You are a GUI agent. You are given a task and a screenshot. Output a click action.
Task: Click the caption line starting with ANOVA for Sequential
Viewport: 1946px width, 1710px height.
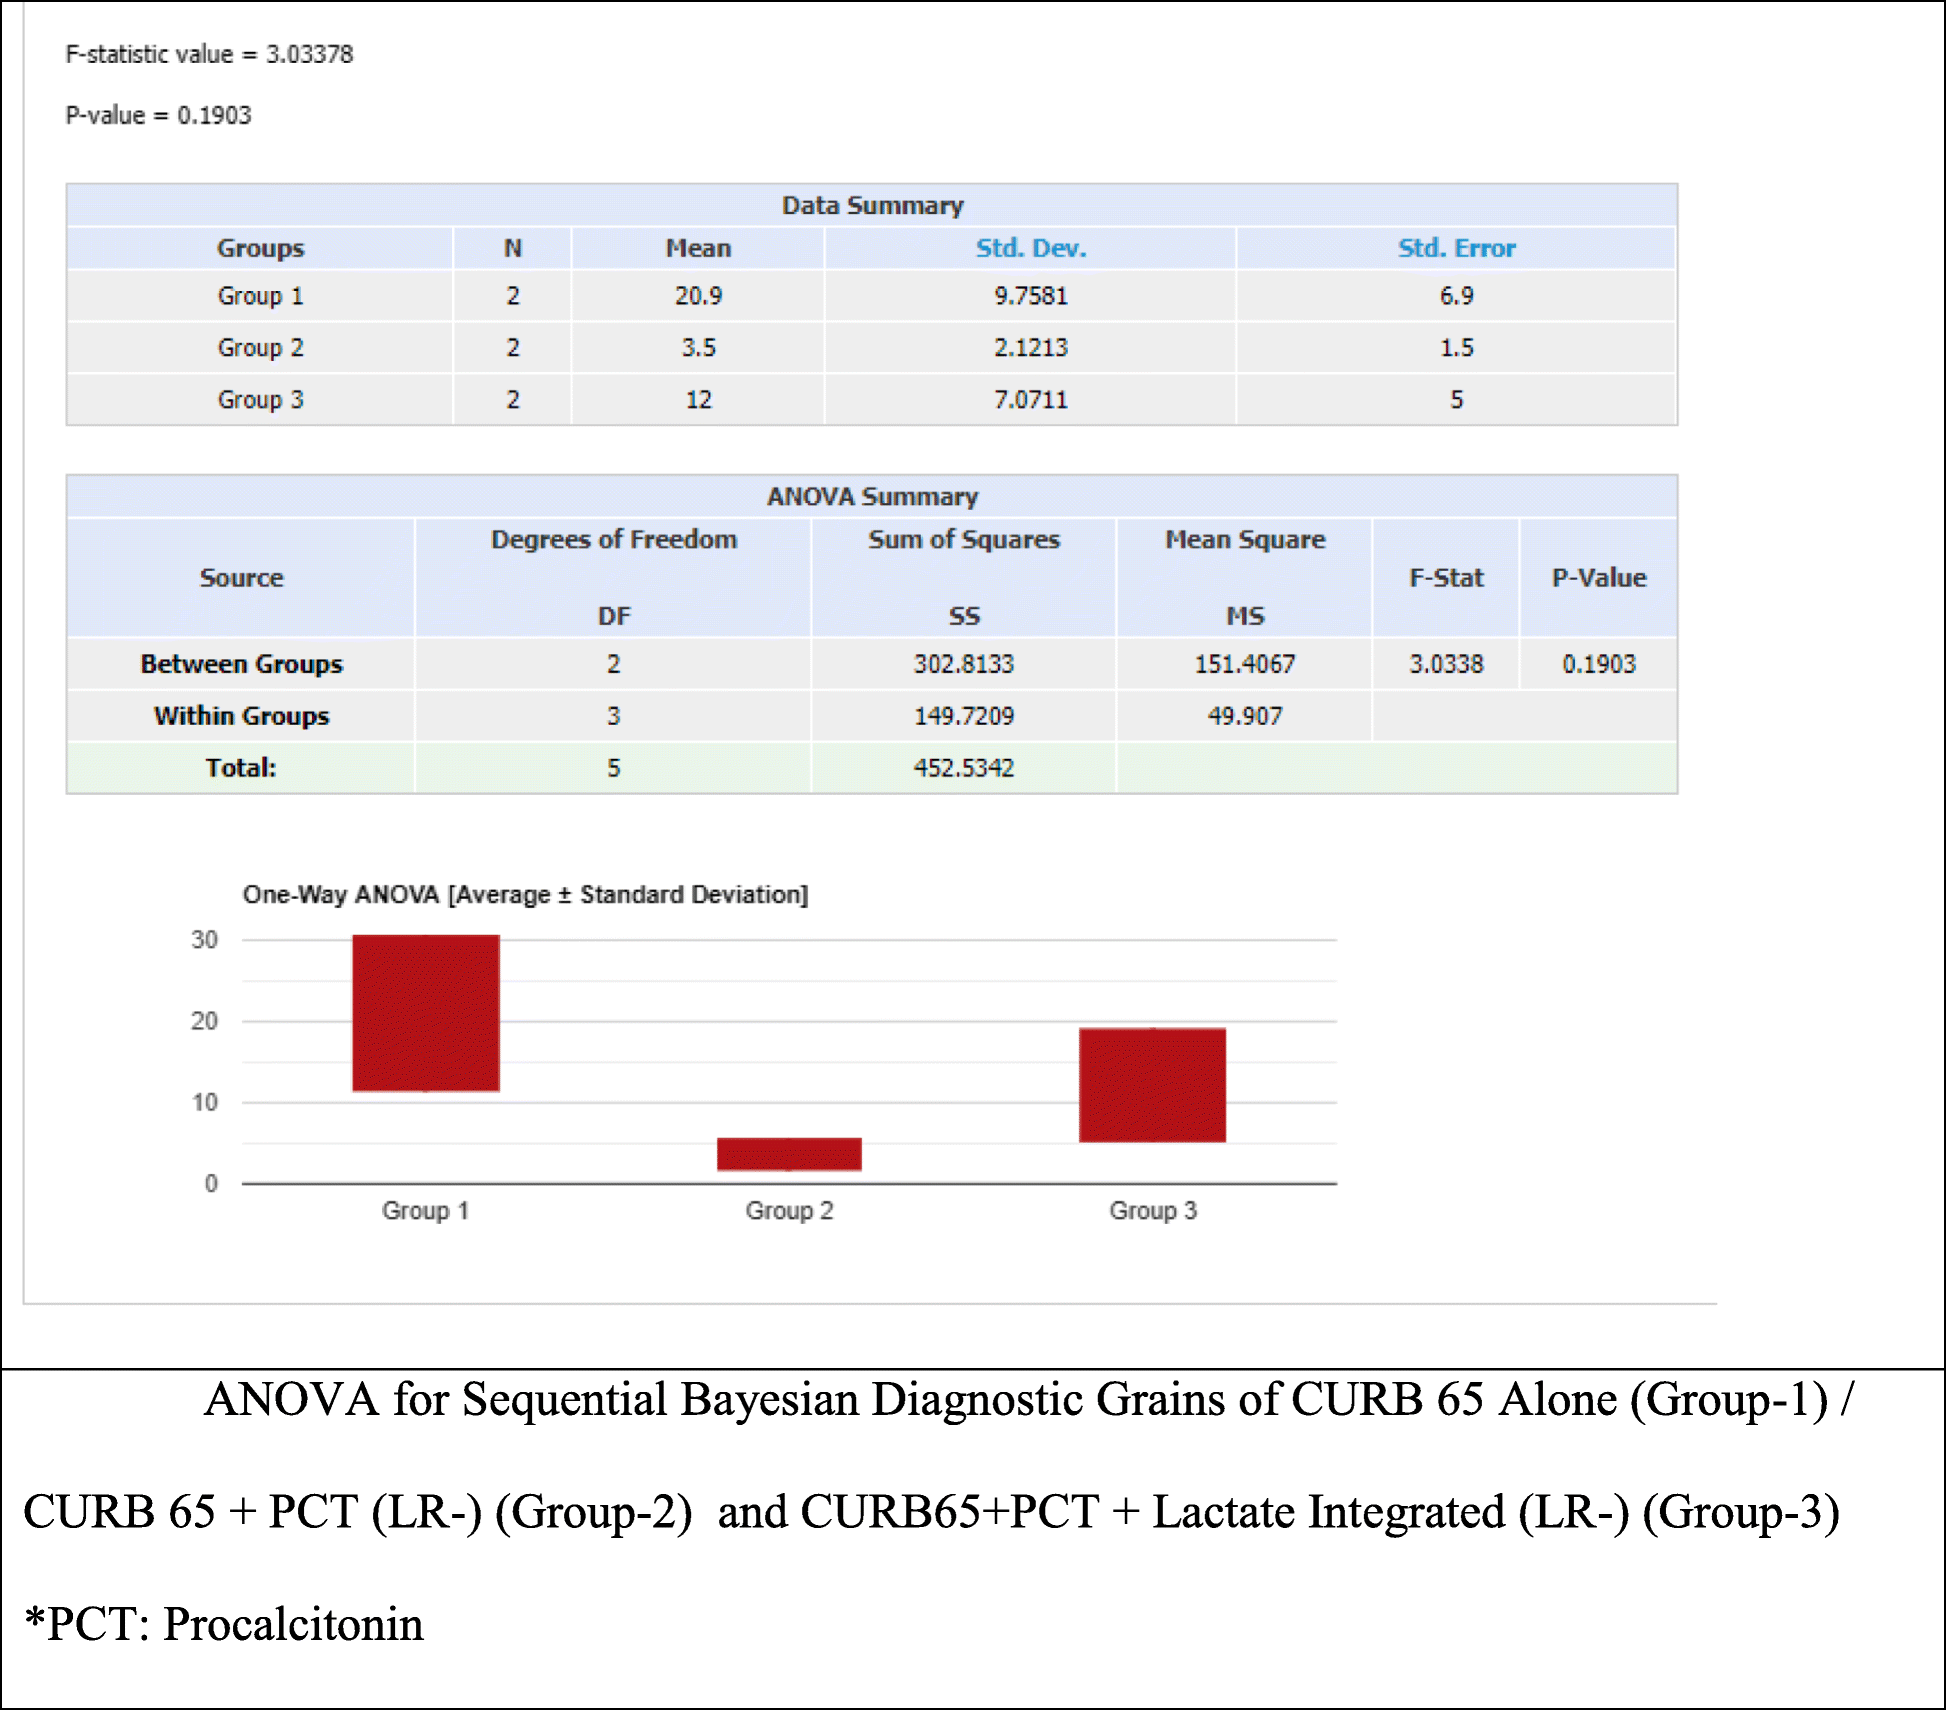[1029, 1400]
